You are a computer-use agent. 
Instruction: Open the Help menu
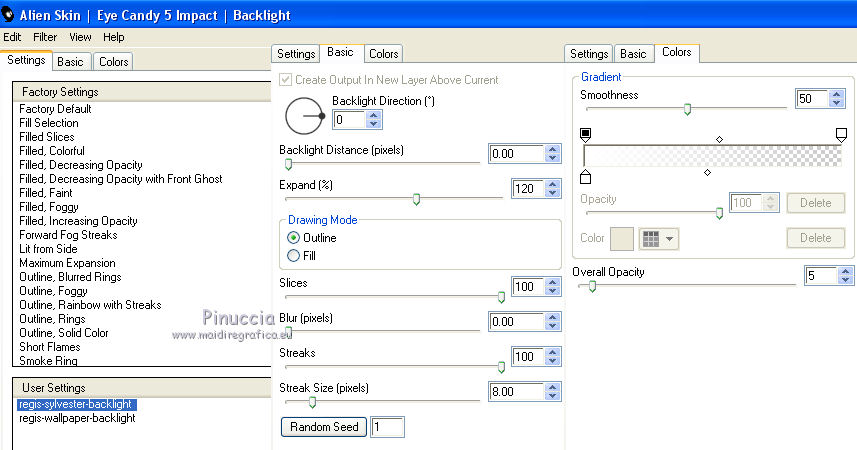coord(114,37)
